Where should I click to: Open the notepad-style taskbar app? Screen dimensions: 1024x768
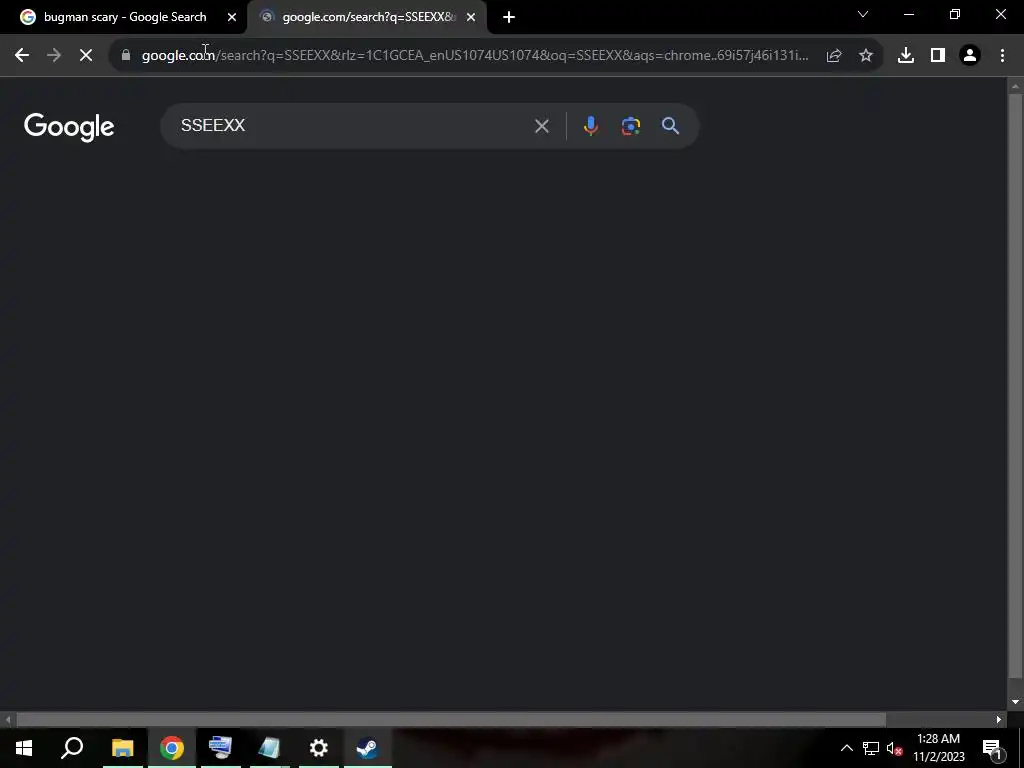click(x=269, y=748)
